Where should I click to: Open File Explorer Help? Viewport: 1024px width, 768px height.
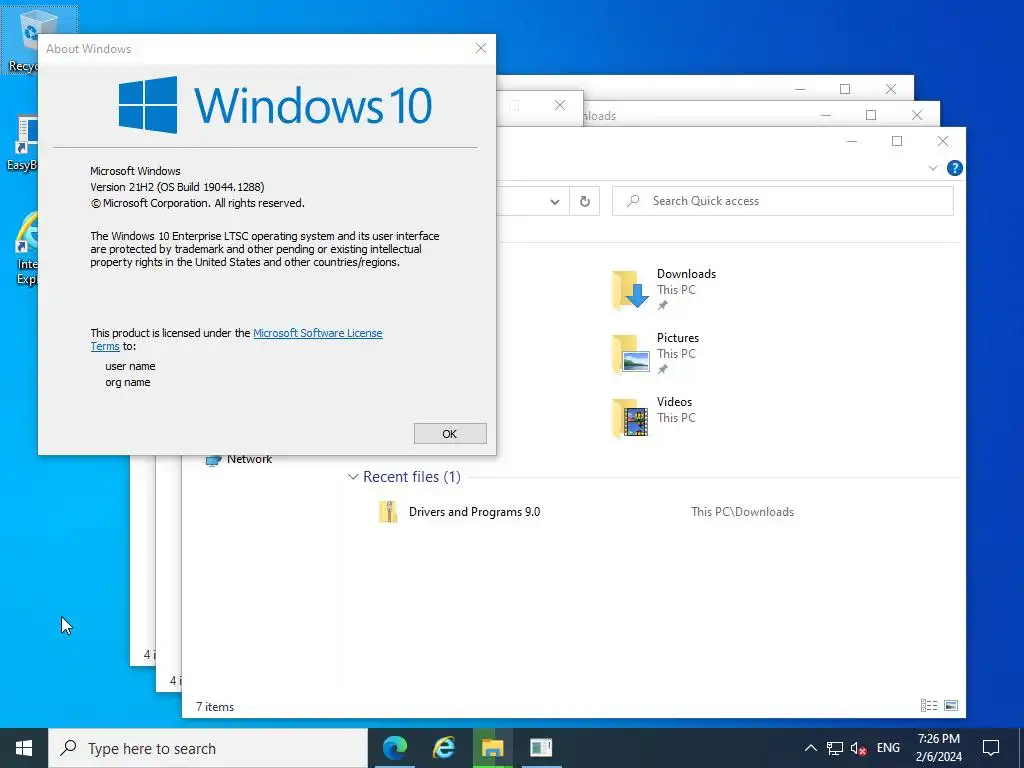tap(954, 168)
